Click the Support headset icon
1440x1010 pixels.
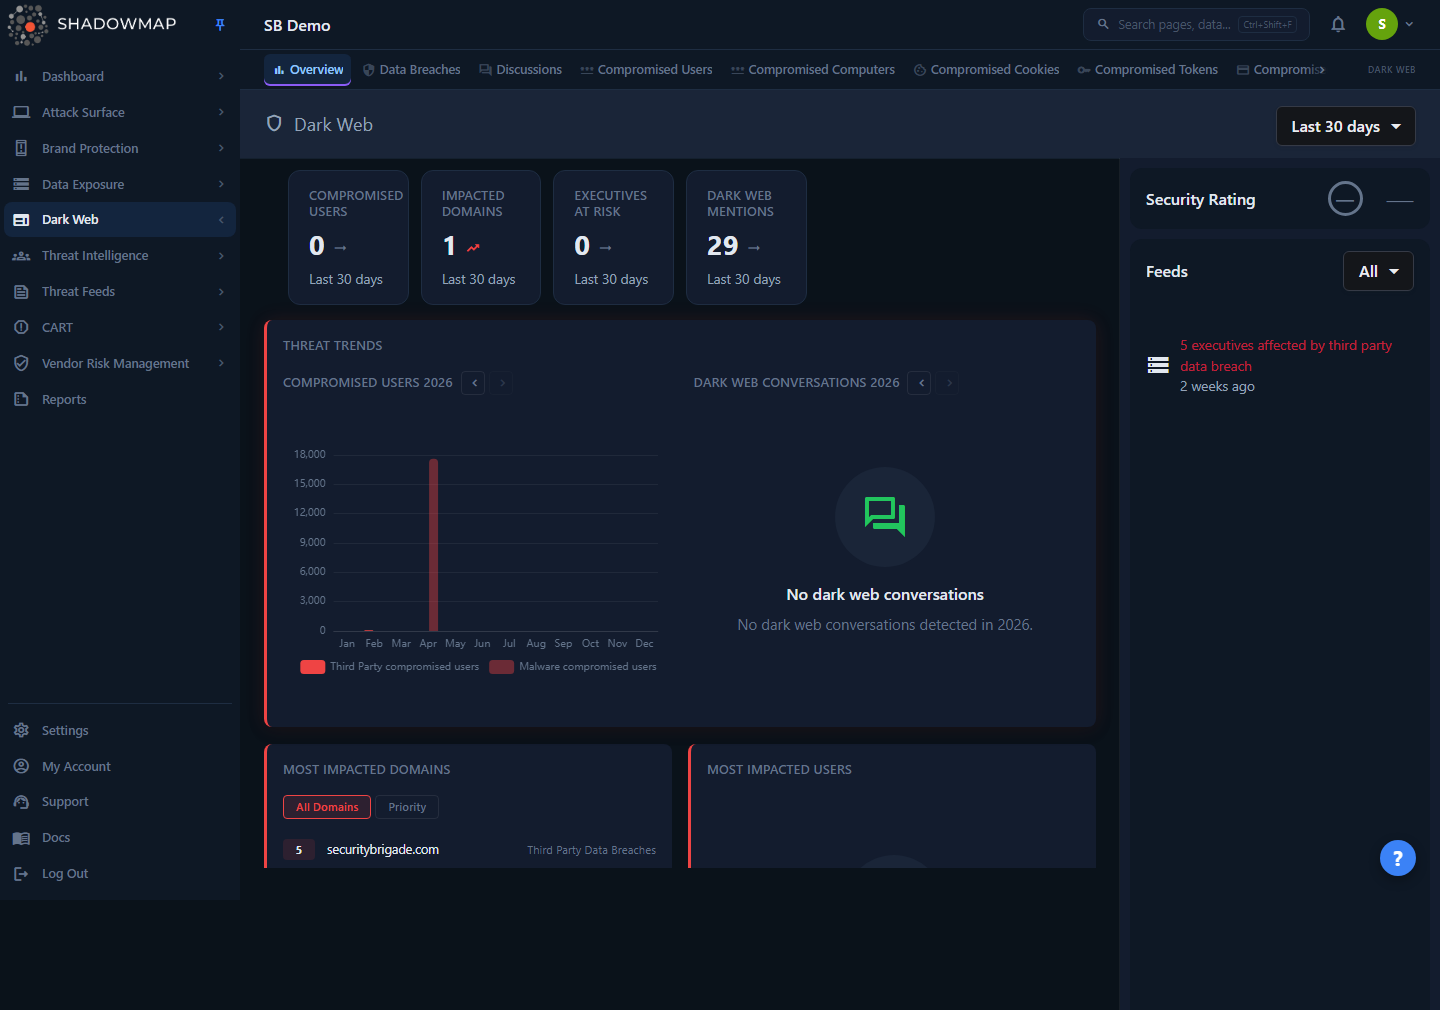coord(21,802)
